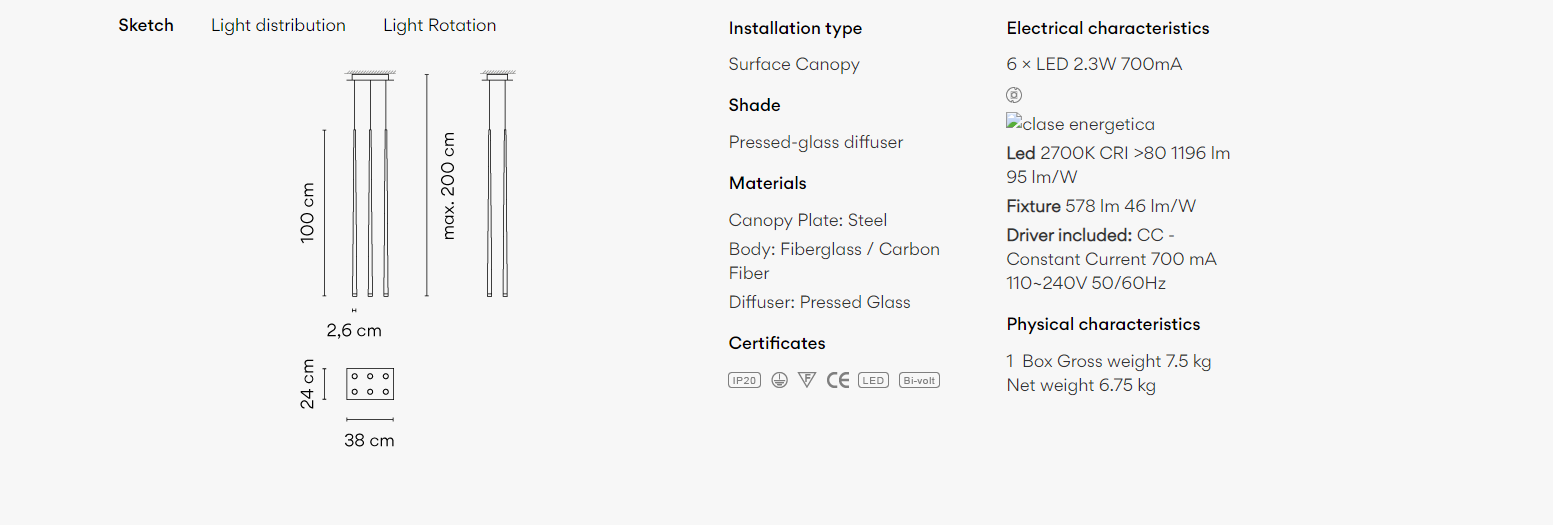Image resolution: width=1553 pixels, height=529 pixels.
Task: Switch to the Sketch tab
Action: pos(146,25)
